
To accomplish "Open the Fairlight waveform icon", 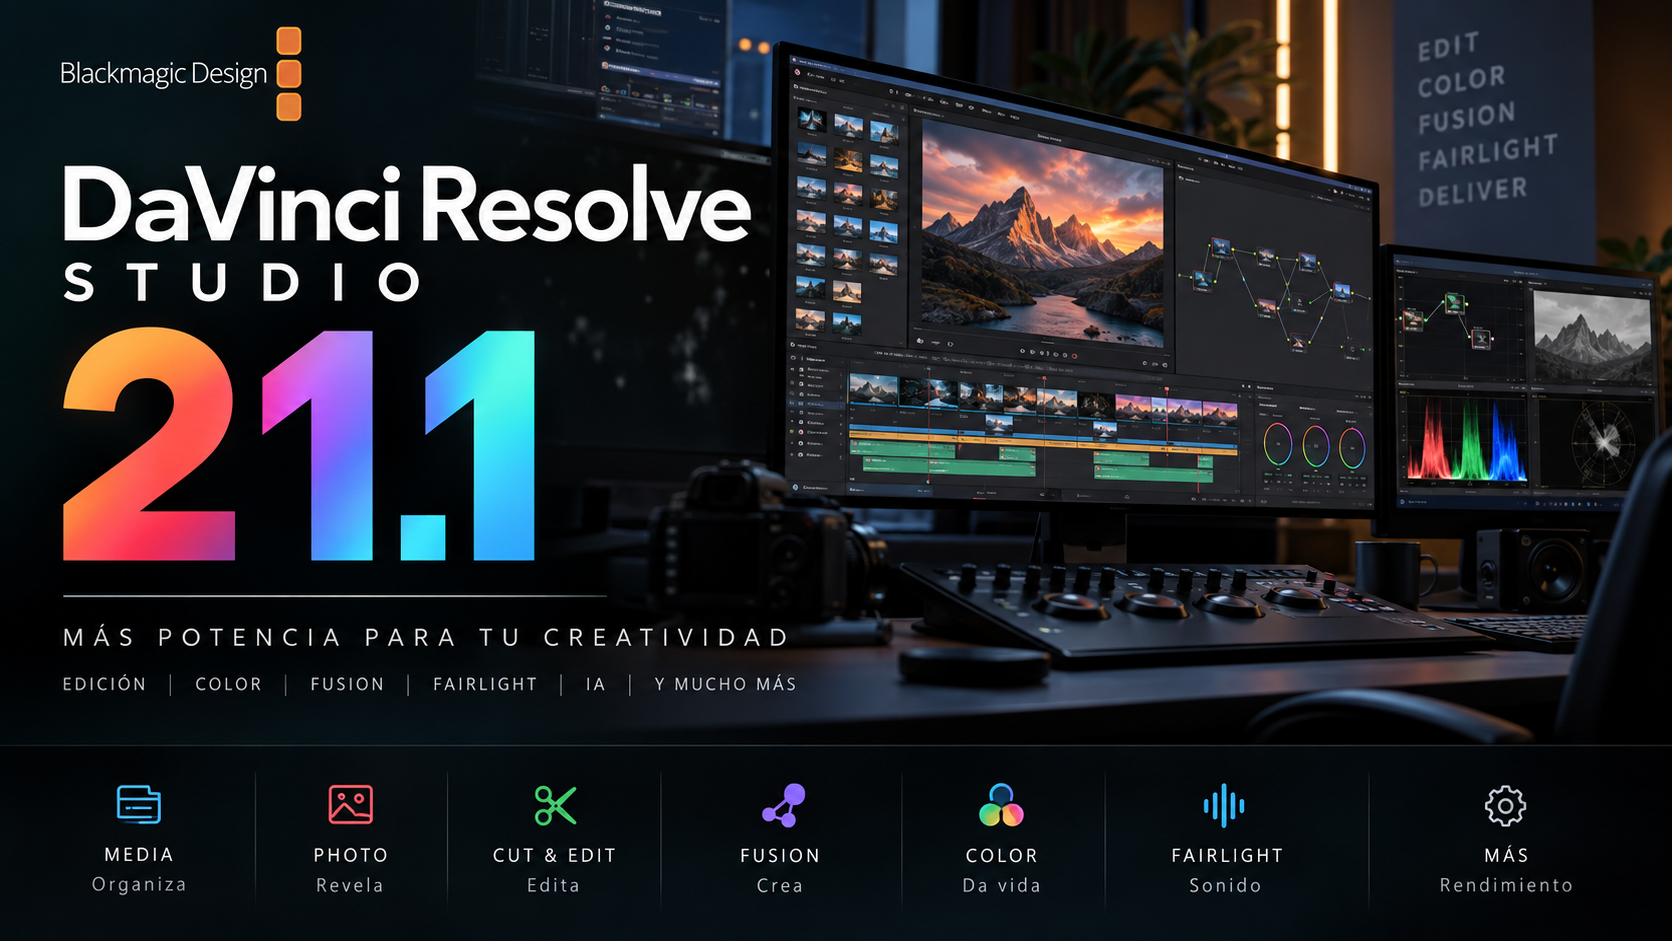I will (x=1224, y=805).
